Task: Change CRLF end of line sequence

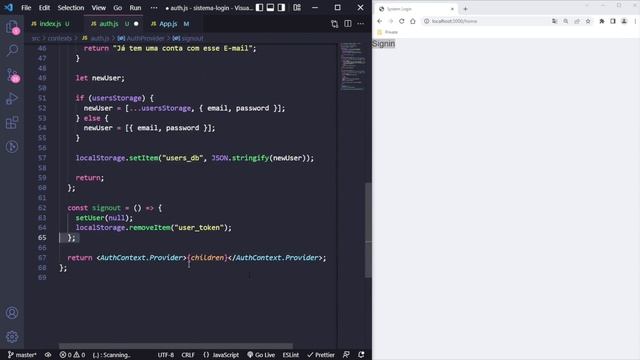Action: tap(188, 355)
